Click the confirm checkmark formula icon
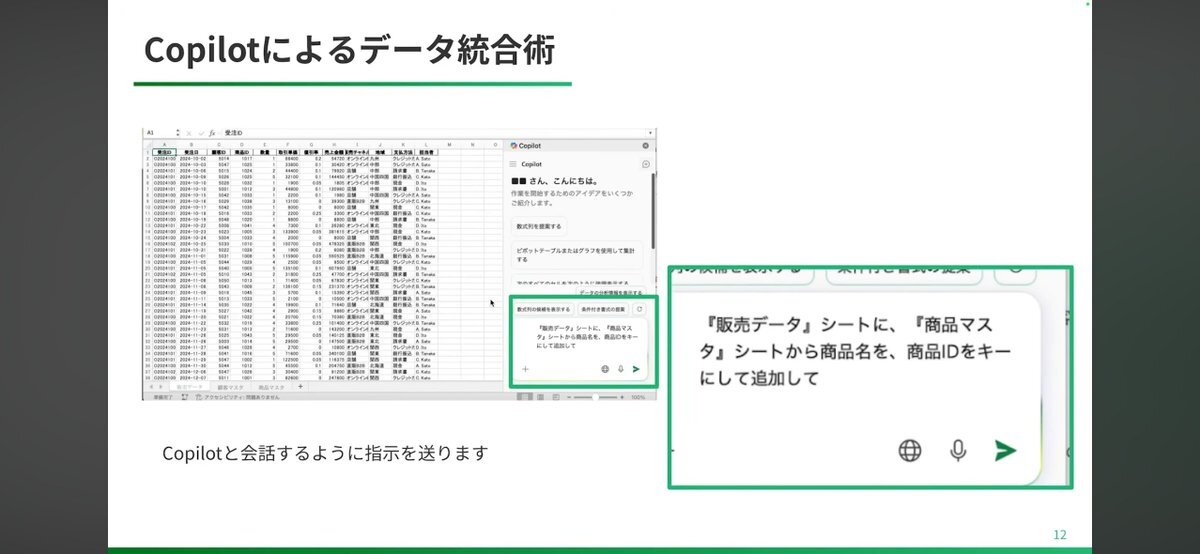 pyautogui.click(x=202, y=133)
